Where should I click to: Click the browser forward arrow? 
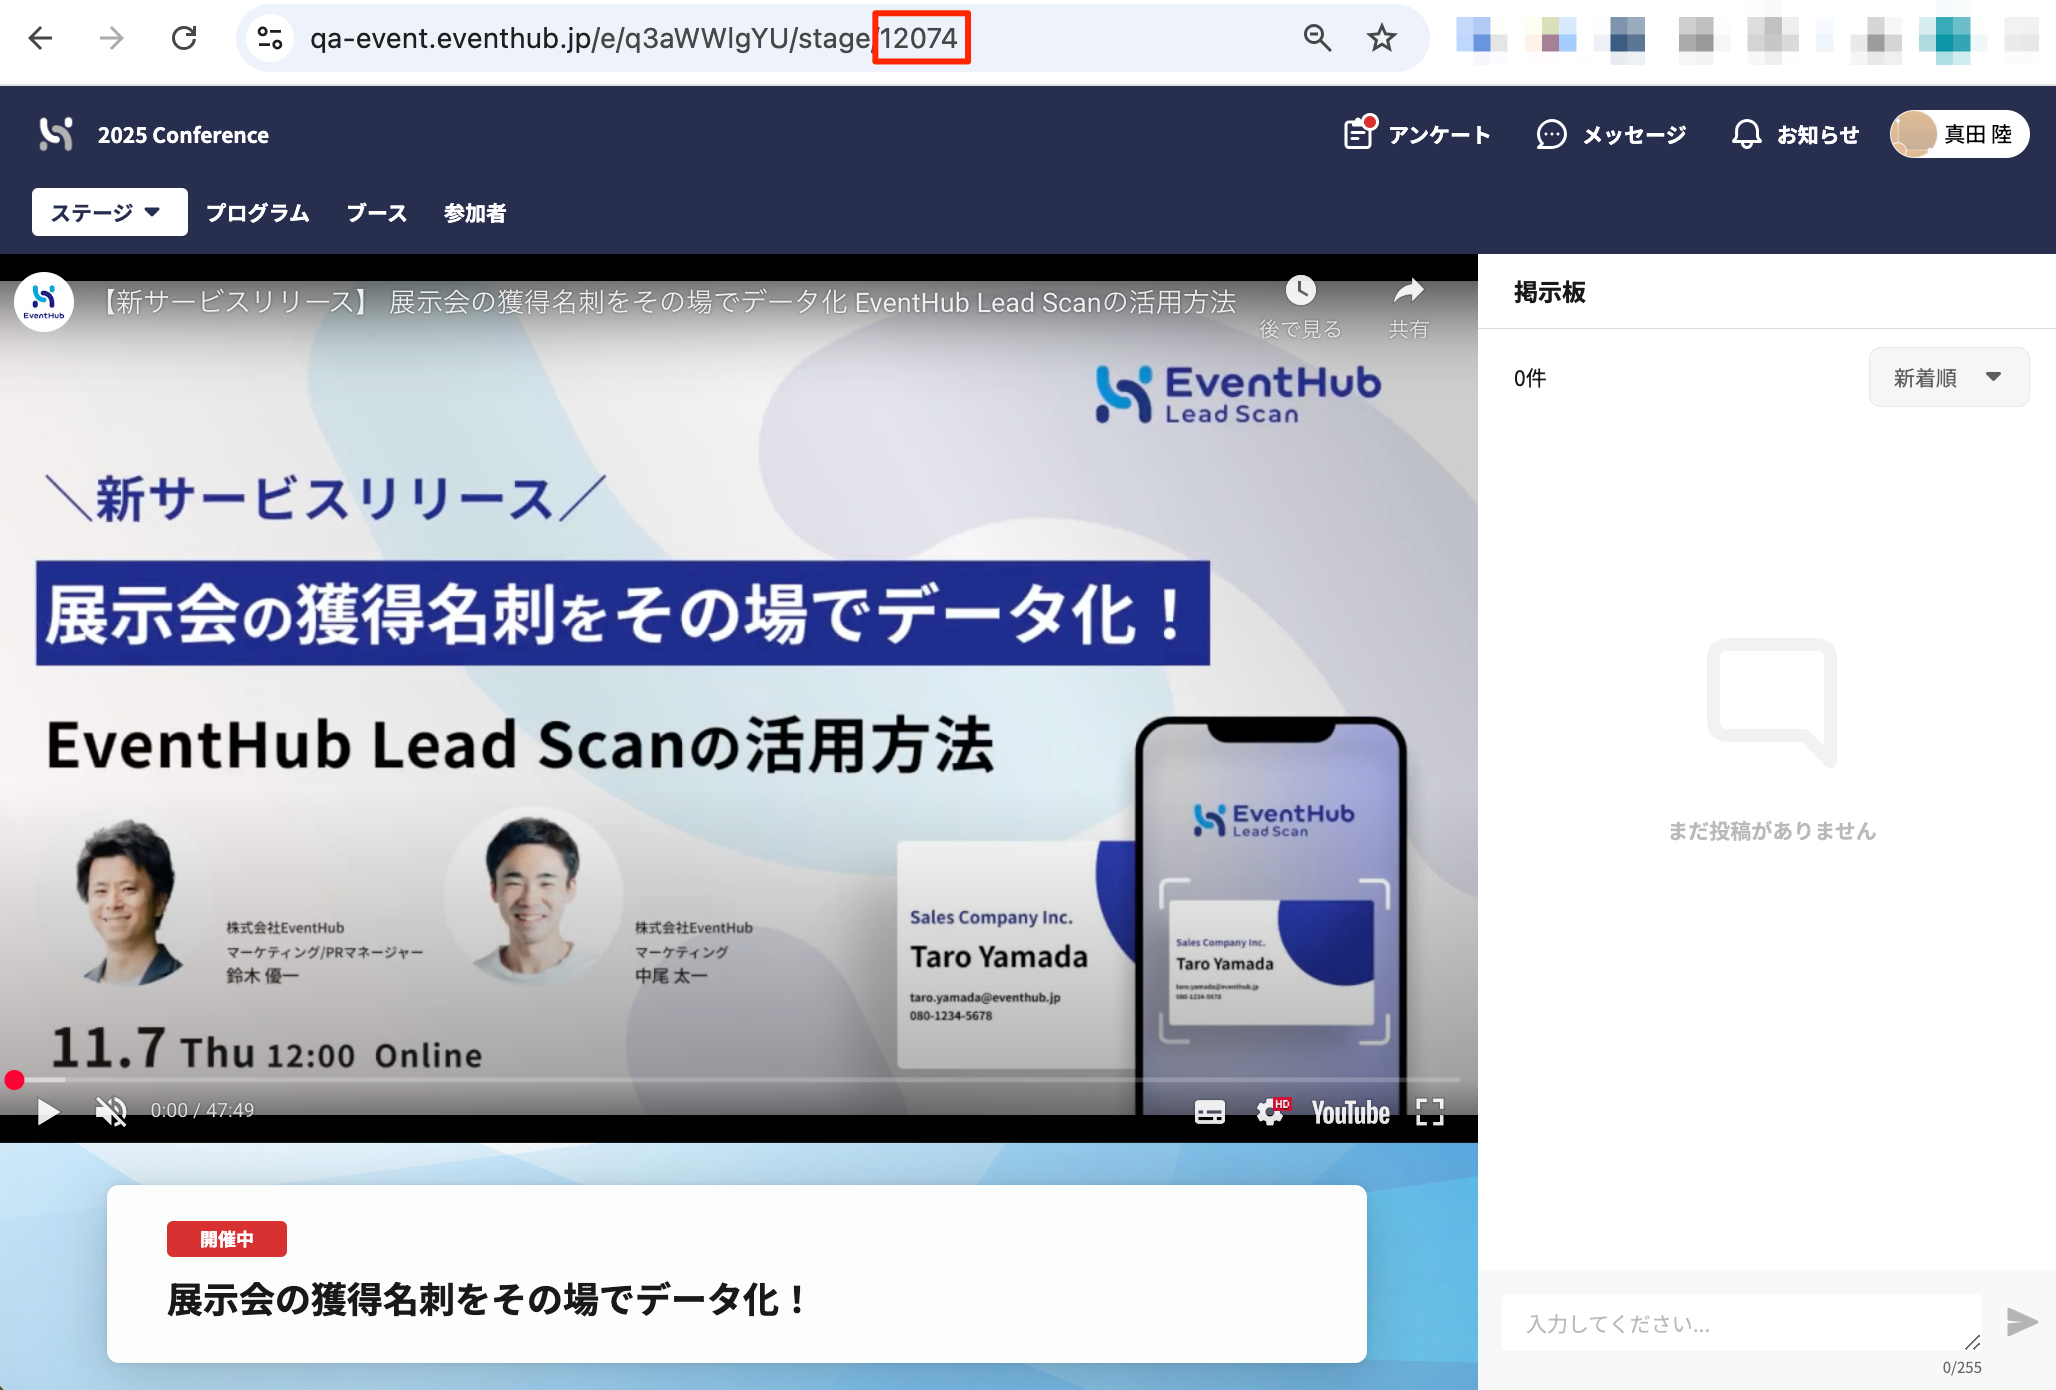(x=112, y=38)
